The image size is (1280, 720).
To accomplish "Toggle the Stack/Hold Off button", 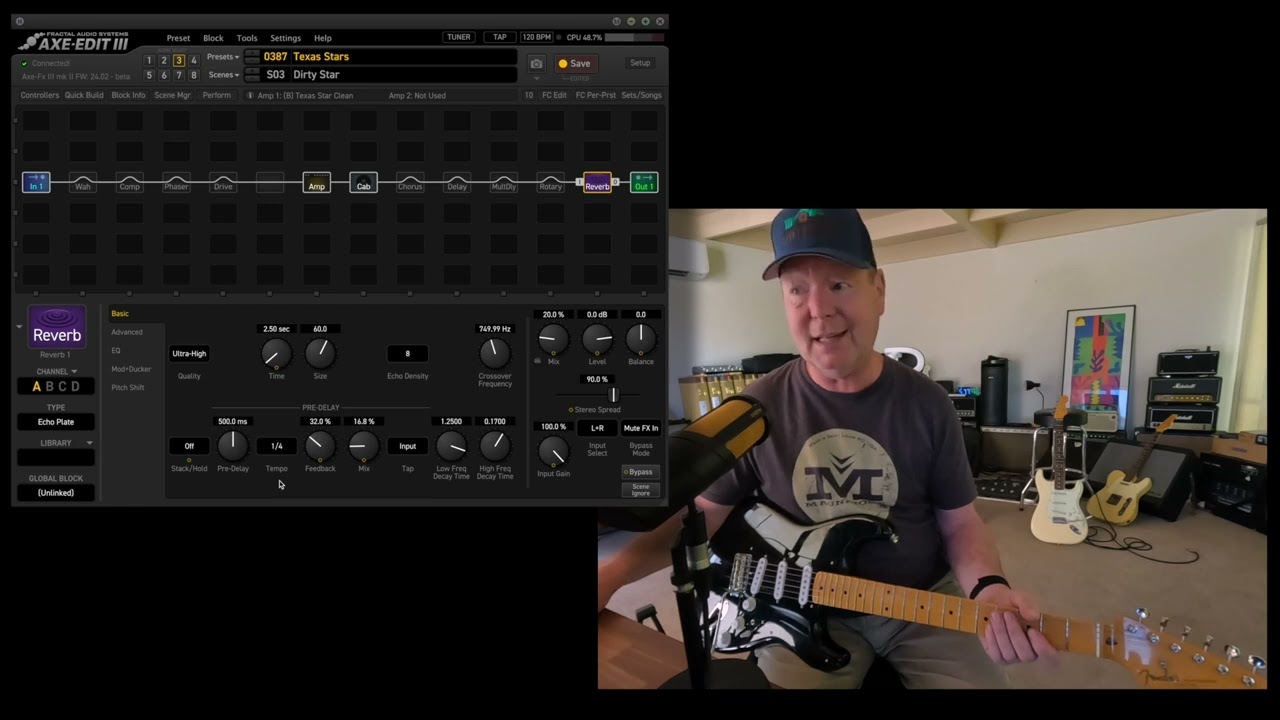I will [x=189, y=446].
